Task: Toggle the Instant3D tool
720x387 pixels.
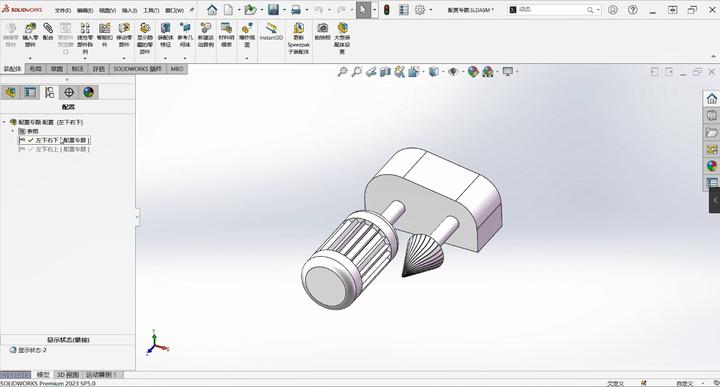Action: (271, 28)
